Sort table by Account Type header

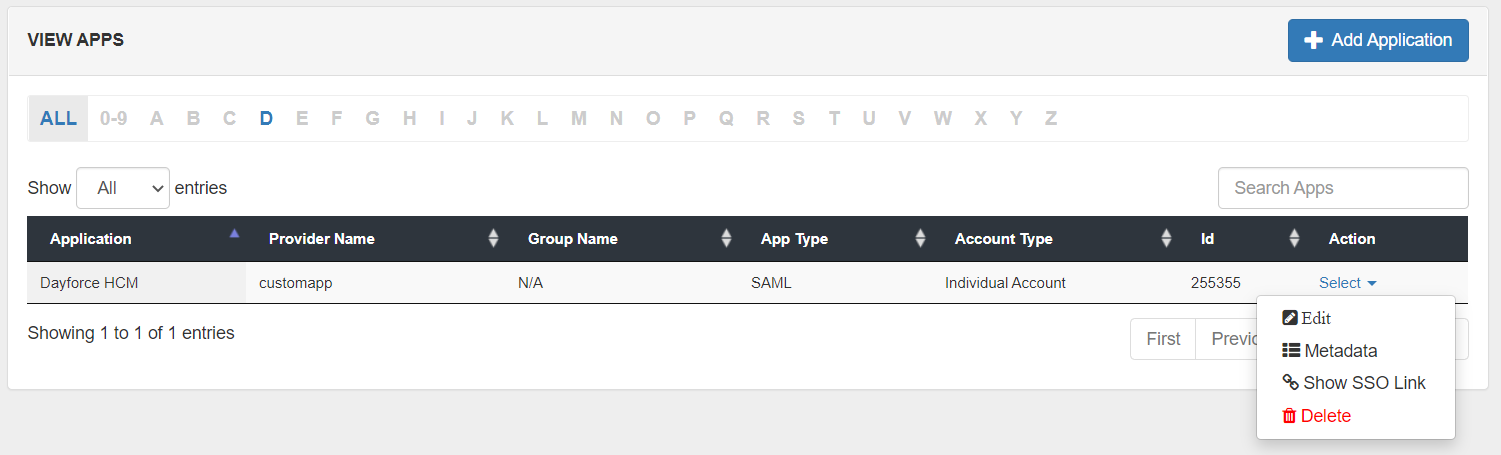click(1003, 239)
